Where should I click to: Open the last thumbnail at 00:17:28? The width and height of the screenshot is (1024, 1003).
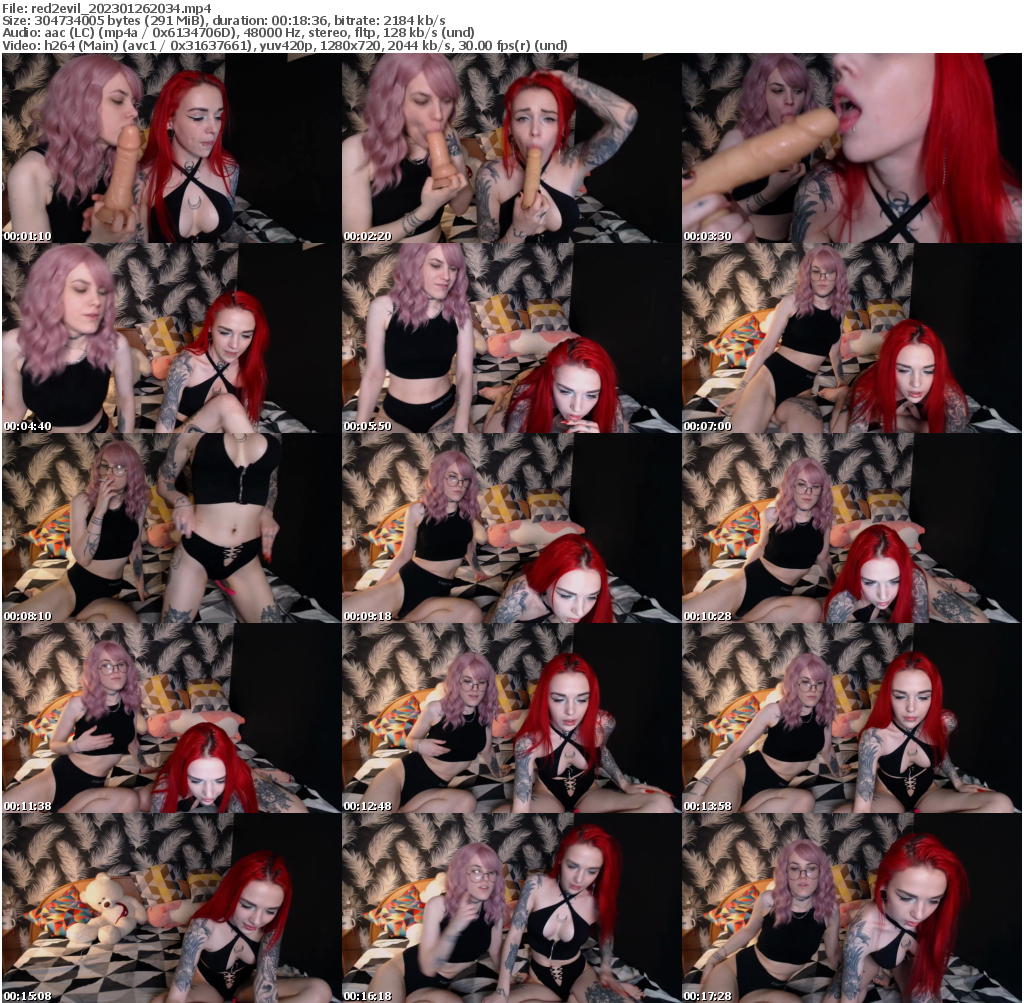click(x=852, y=906)
